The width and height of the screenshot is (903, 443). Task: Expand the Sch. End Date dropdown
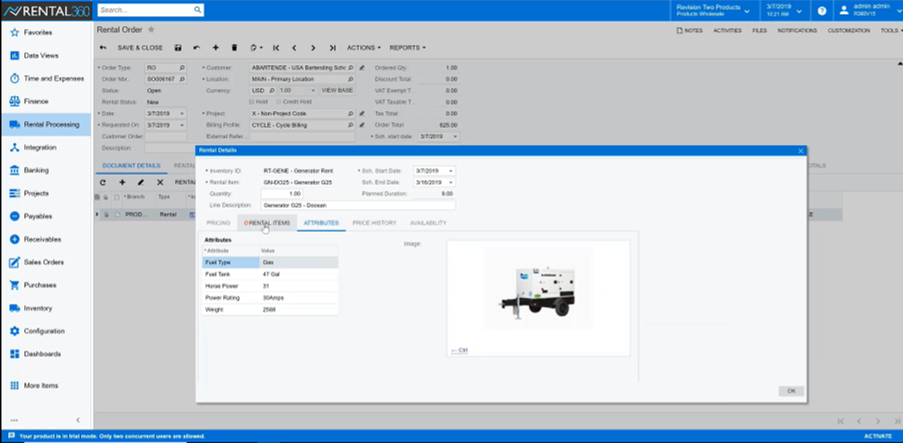(x=450, y=182)
